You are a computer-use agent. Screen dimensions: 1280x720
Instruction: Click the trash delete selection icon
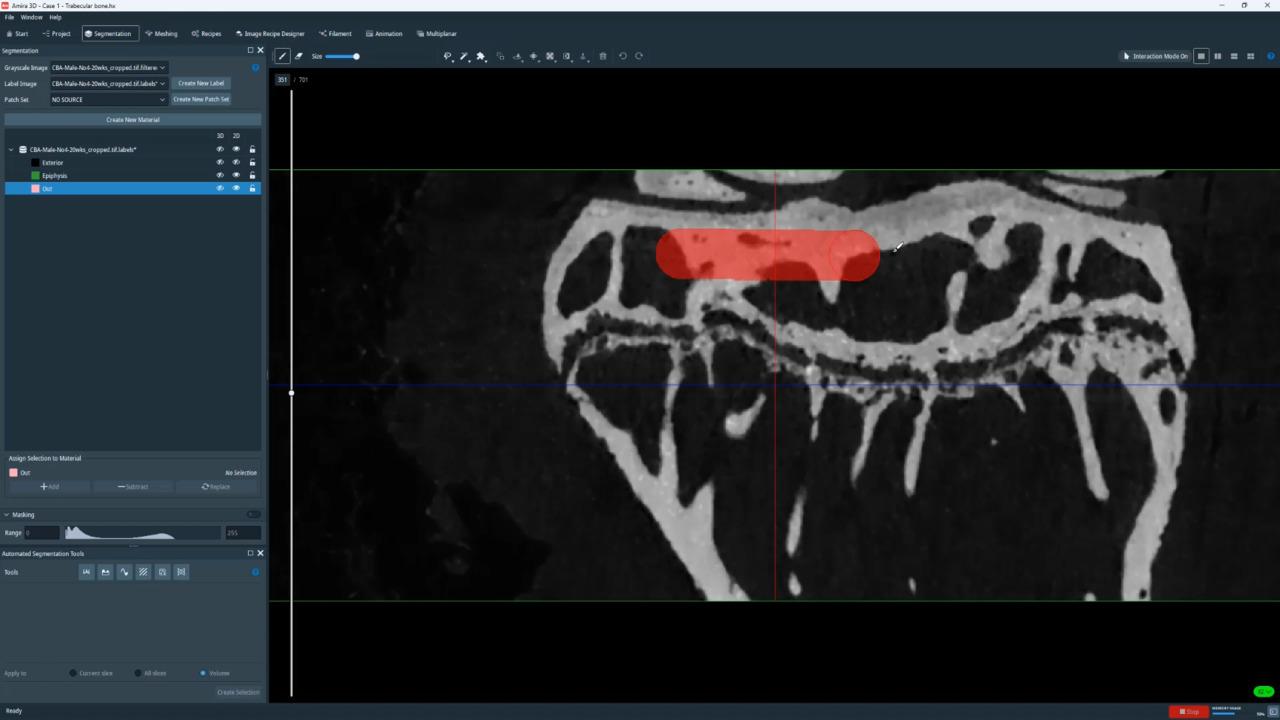pyautogui.click(x=602, y=56)
